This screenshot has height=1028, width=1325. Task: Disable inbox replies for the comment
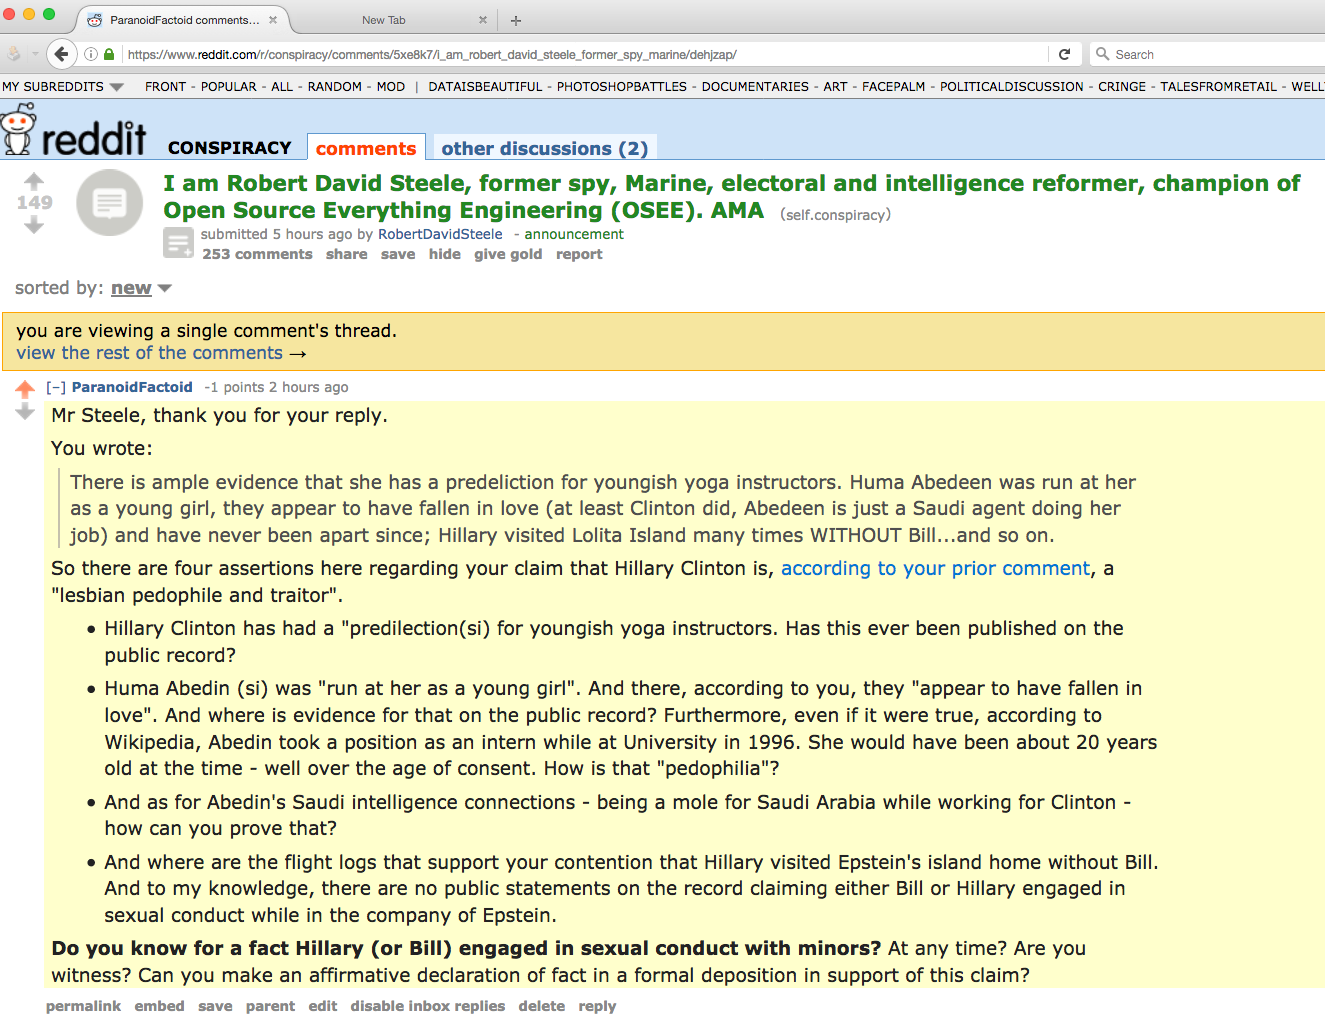coord(428,1006)
